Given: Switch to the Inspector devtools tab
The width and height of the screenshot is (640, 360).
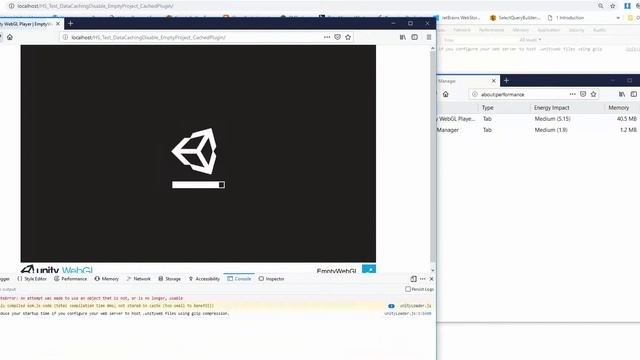Looking at the screenshot, I should pyautogui.click(x=271, y=279).
